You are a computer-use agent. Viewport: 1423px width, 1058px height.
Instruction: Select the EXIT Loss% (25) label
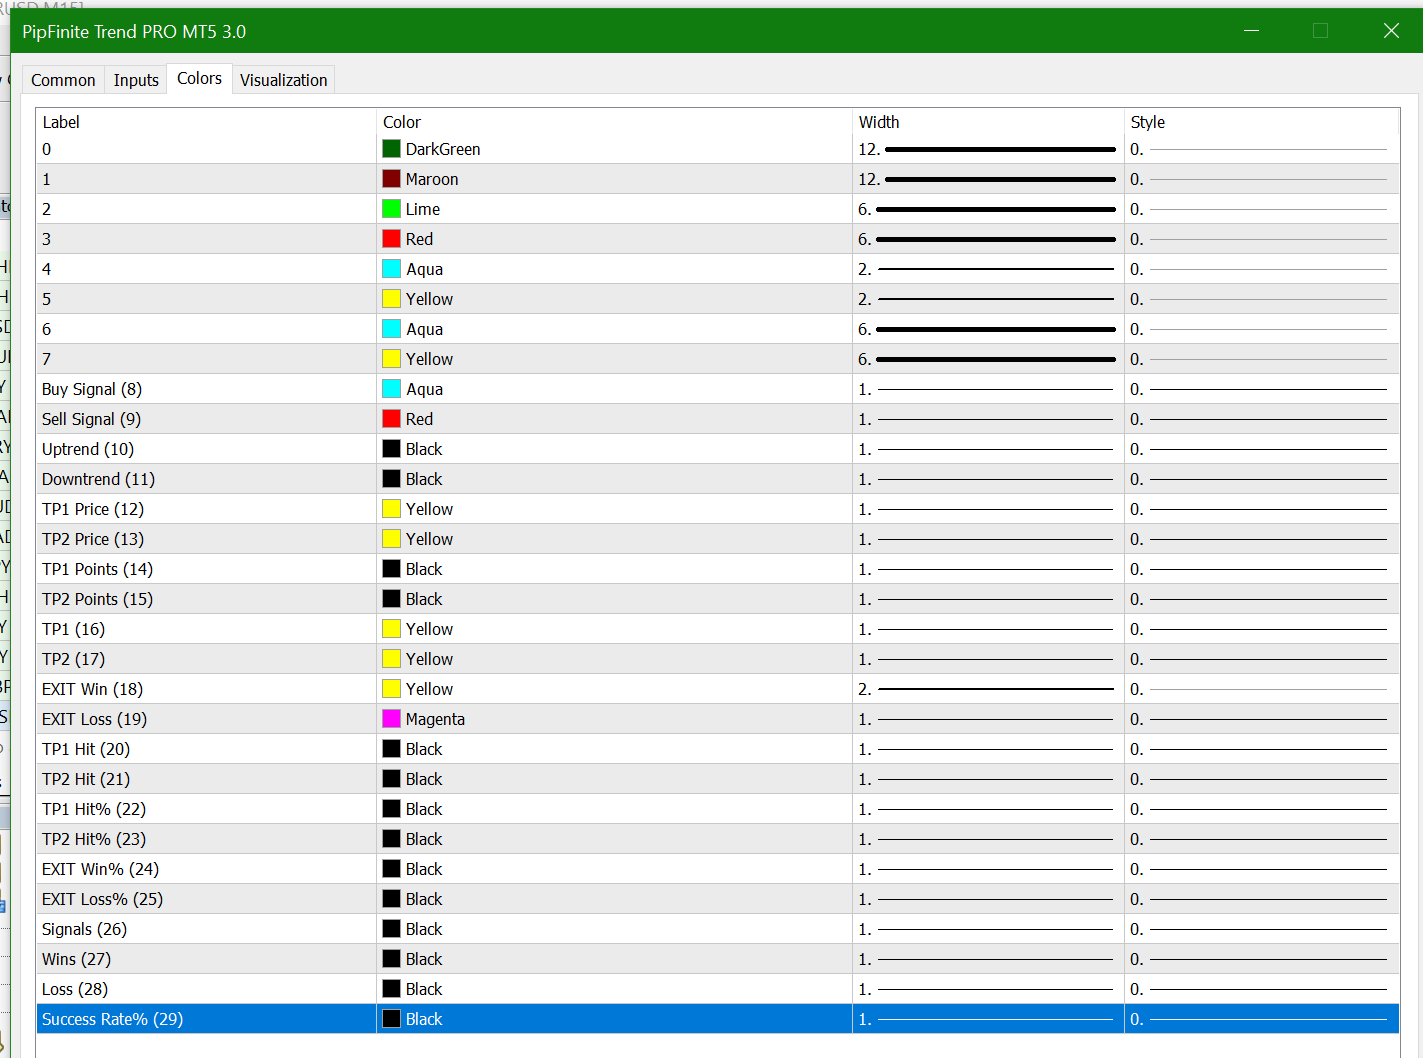pos(102,899)
